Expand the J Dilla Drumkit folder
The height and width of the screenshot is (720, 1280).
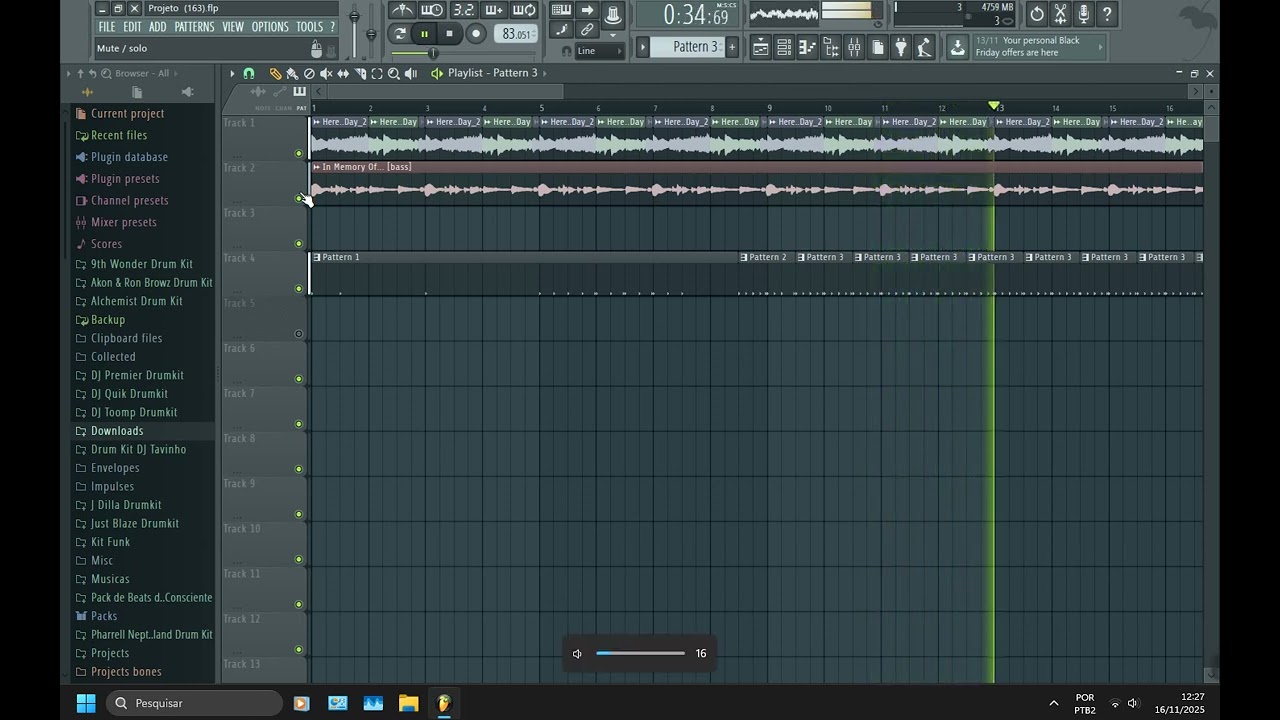(125, 505)
